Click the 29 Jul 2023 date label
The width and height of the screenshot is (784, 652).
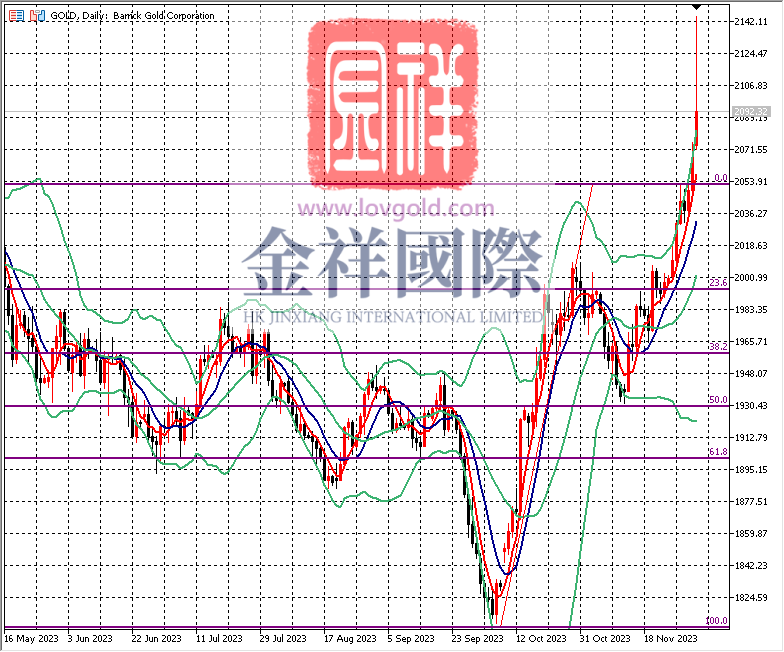click(283, 638)
